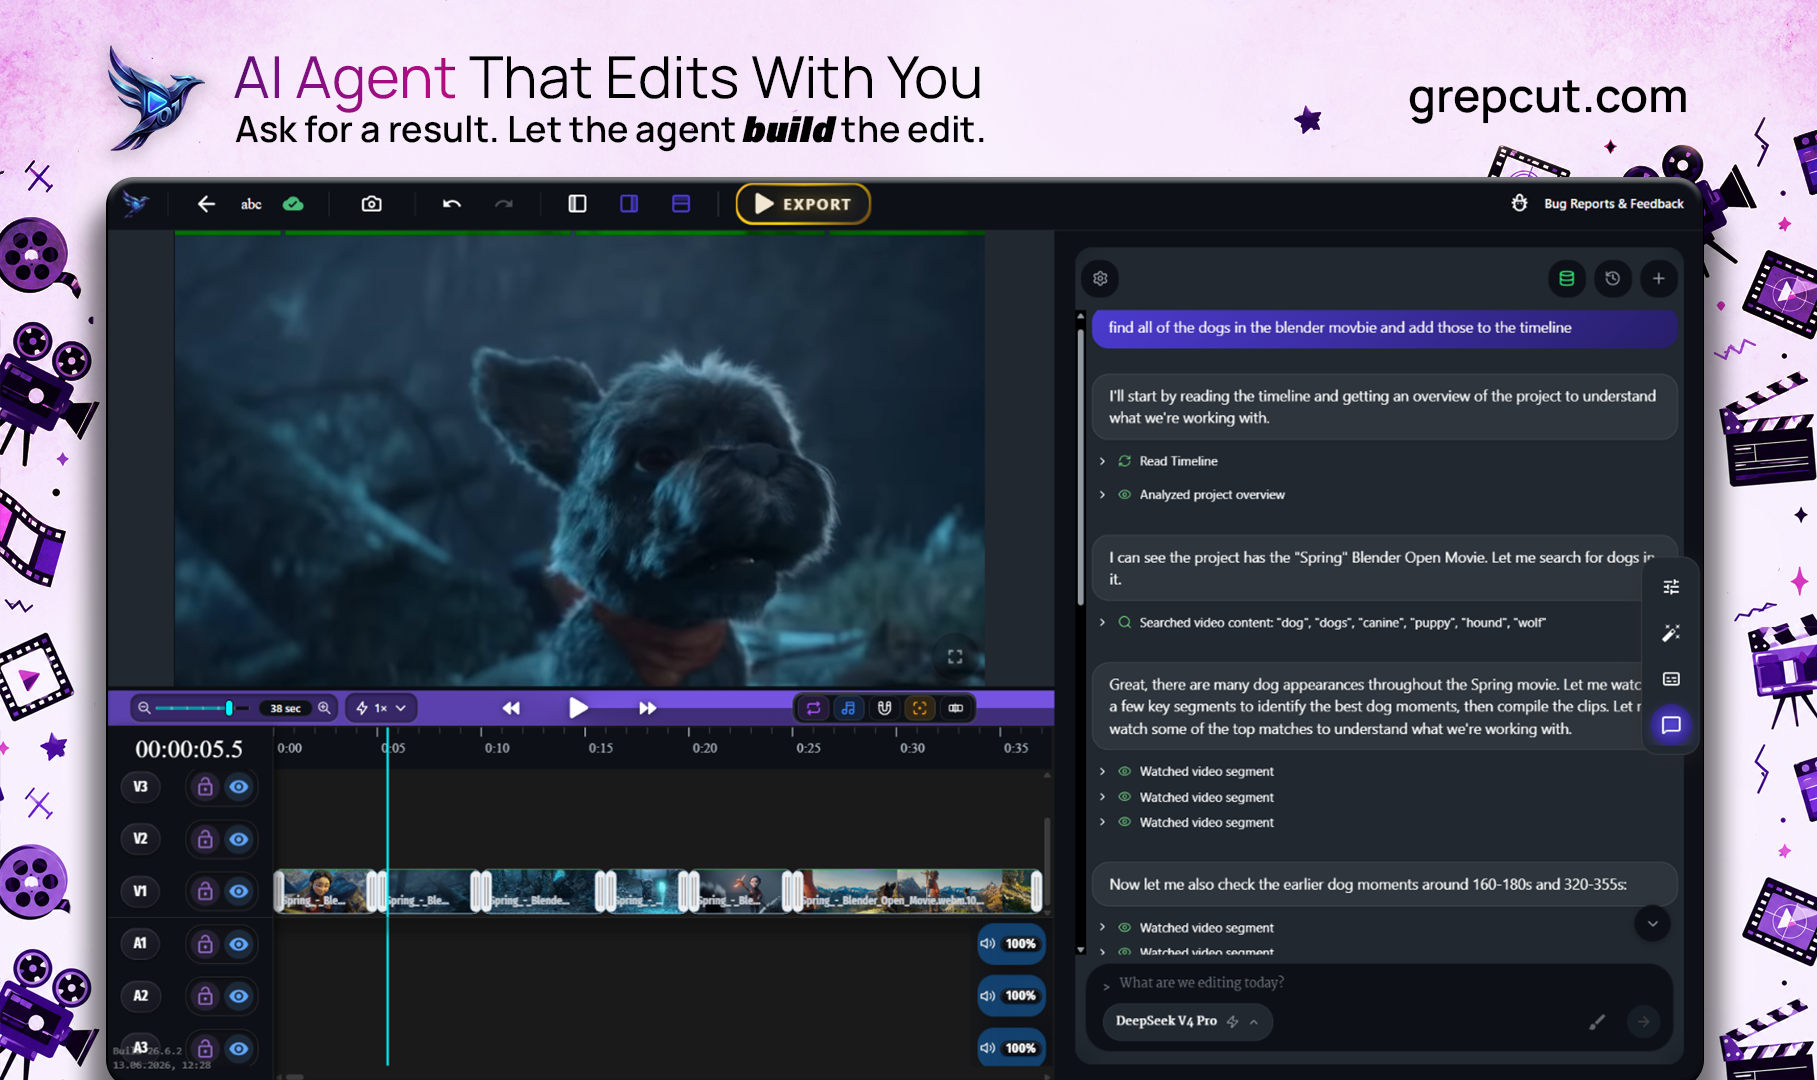The height and width of the screenshot is (1080, 1817).
Task: Open the agent chat settings gear
Action: (1100, 279)
